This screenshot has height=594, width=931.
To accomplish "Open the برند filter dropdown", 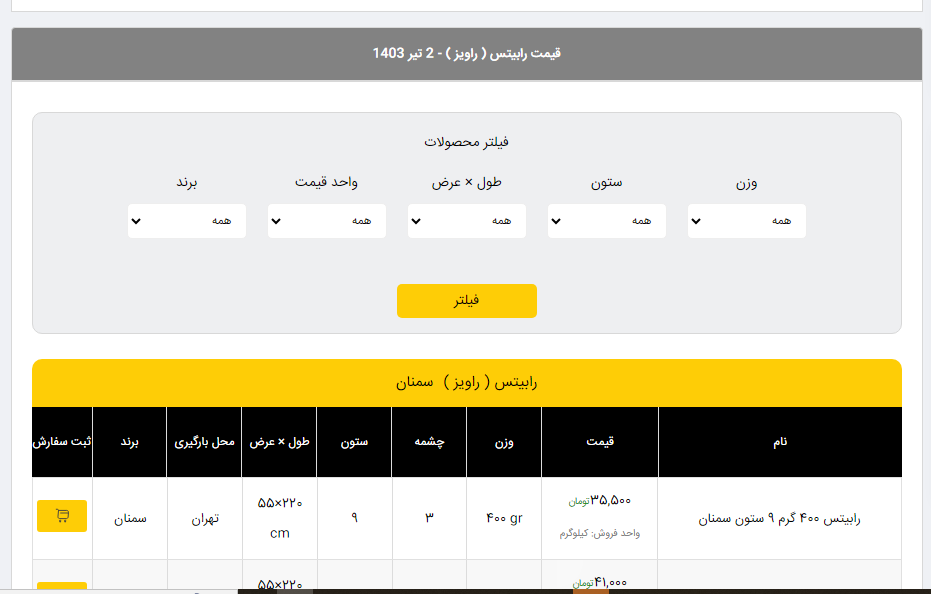I will [x=186, y=221].
